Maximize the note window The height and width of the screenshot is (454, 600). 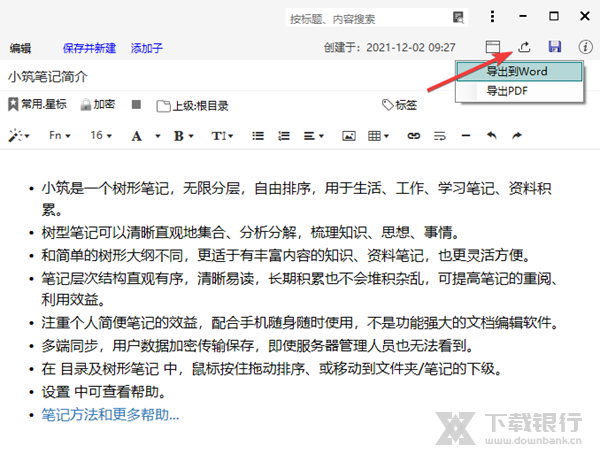point(554,16)
